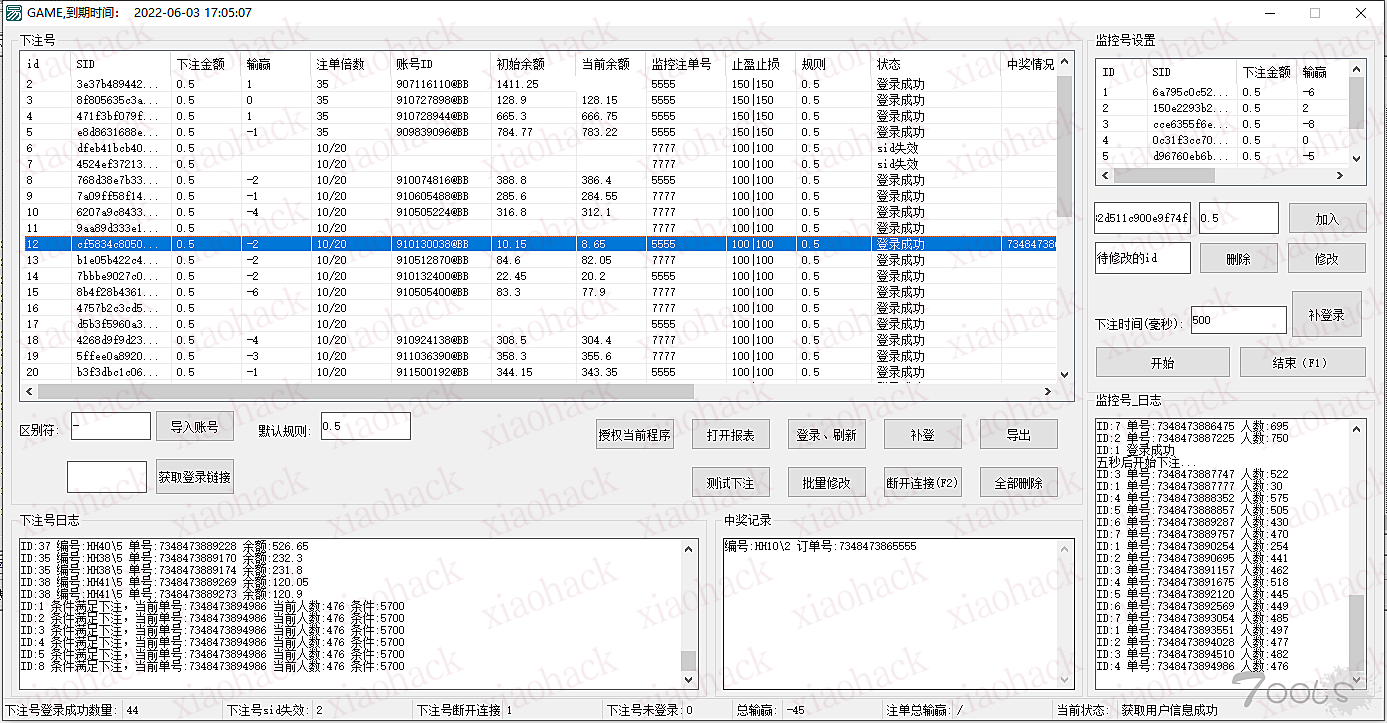Screen dimensions: 1387x723
Task: Click the 登录、刷新 button
Action: pos(826,435)
